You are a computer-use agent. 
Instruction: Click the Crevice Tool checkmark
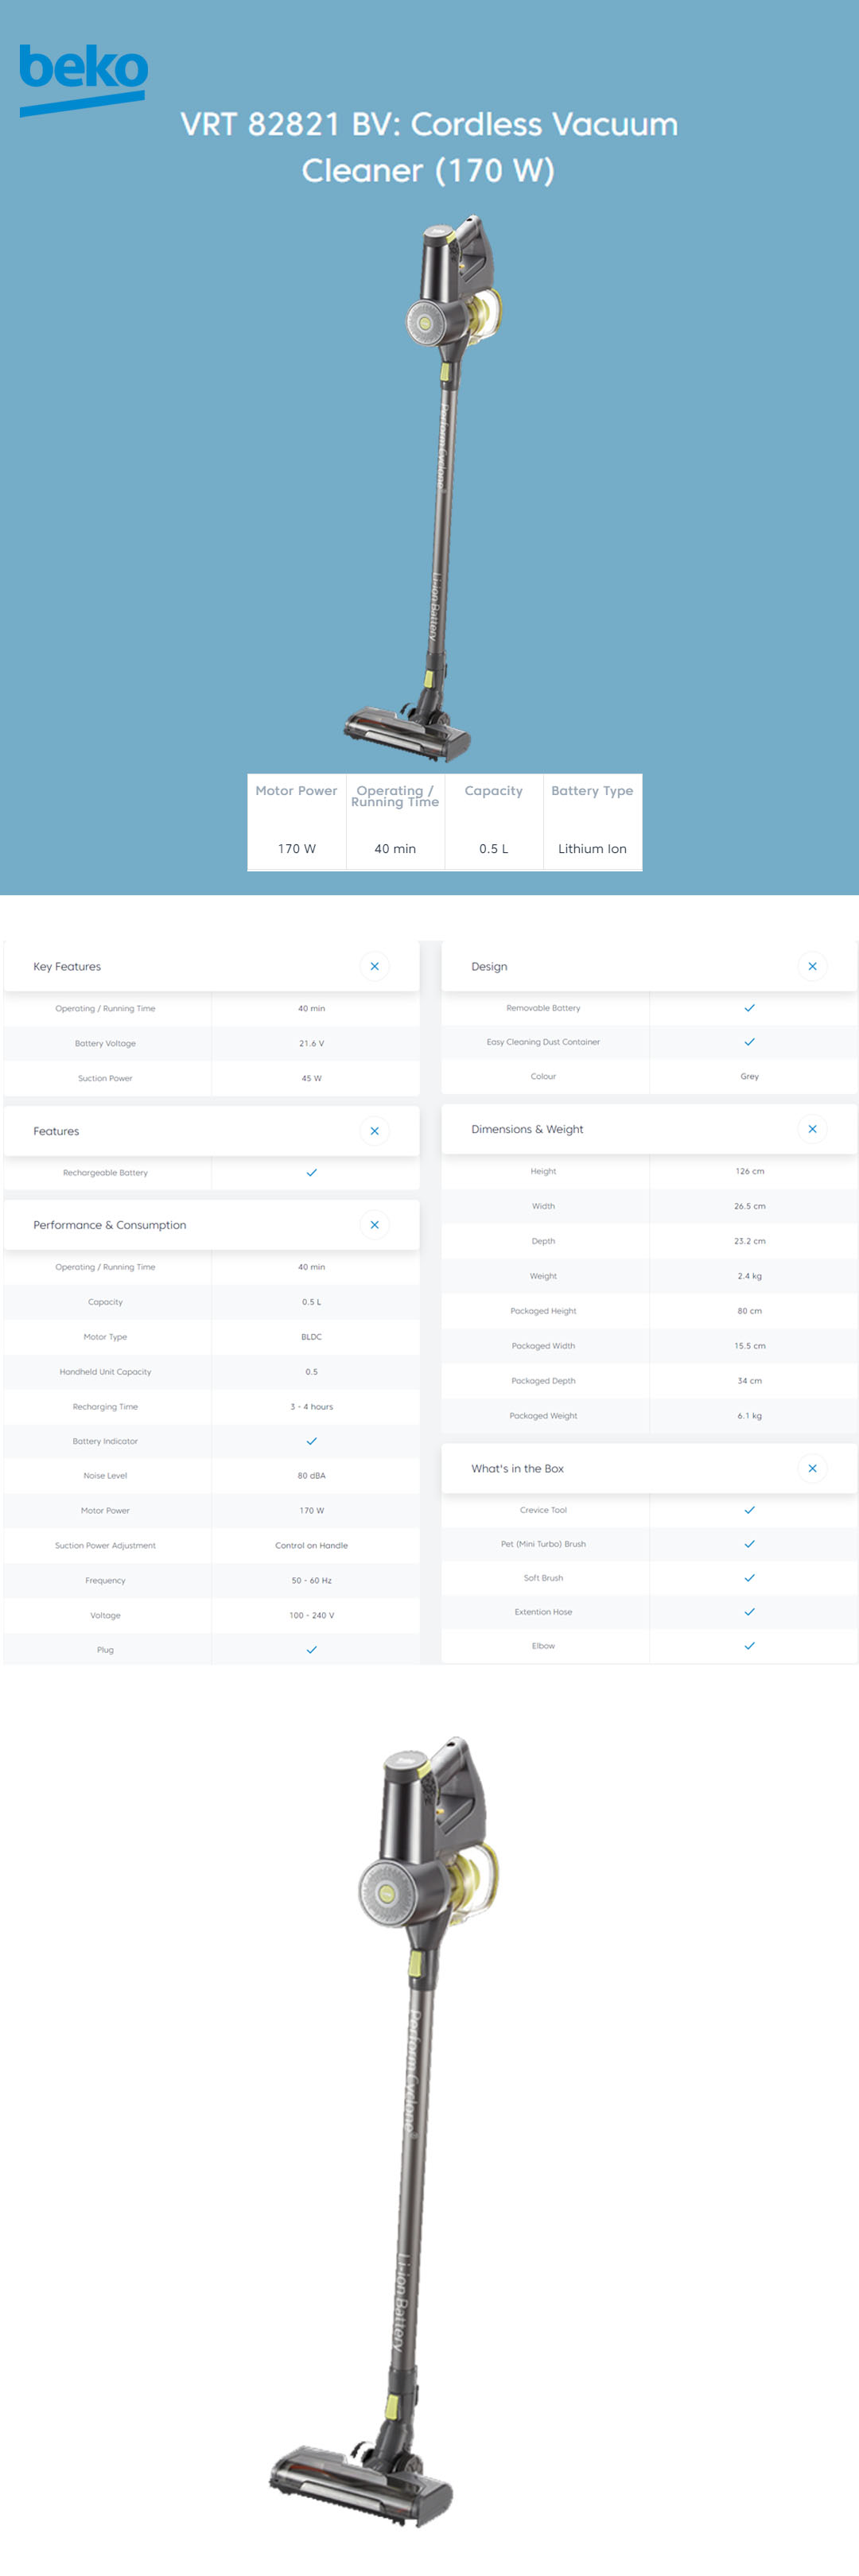pyautogui.click(x=749, y=1510)
